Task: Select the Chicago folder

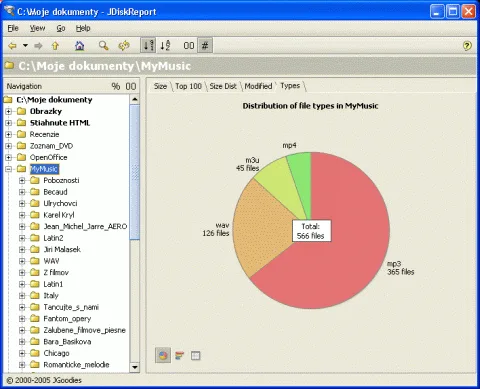Action: pos(56,353)
